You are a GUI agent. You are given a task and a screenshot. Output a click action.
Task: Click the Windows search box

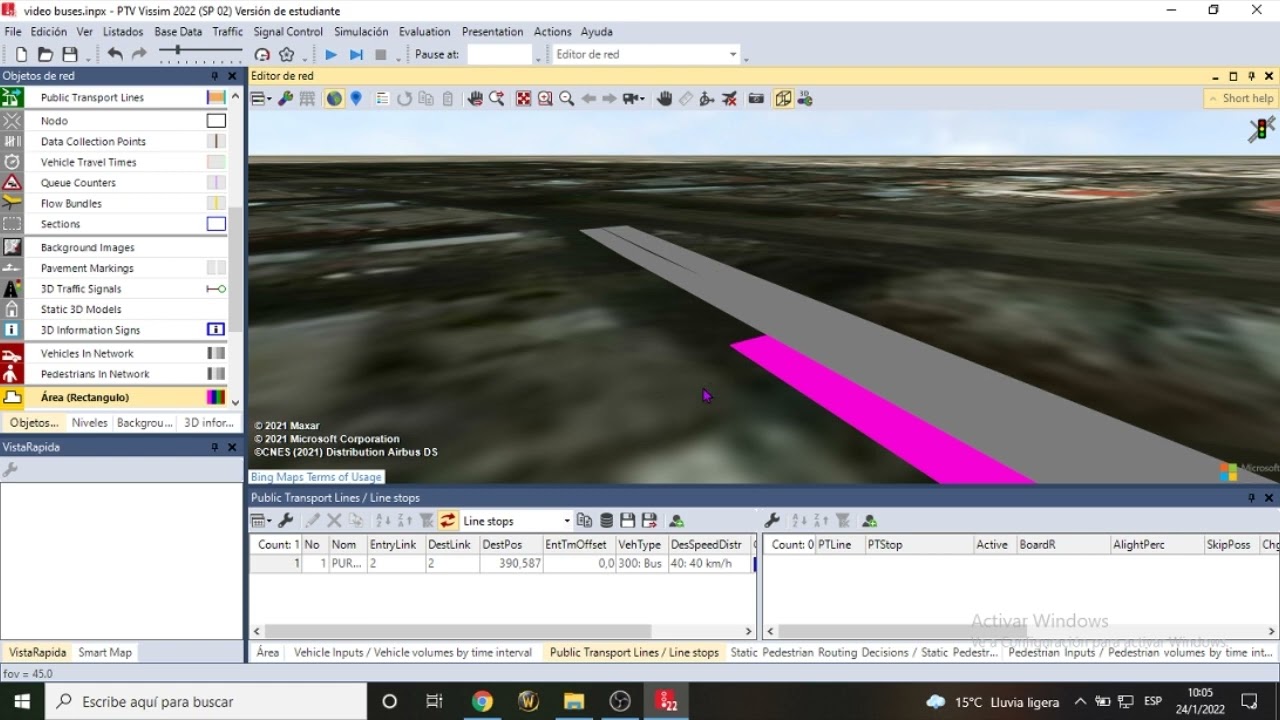(206, 702)
